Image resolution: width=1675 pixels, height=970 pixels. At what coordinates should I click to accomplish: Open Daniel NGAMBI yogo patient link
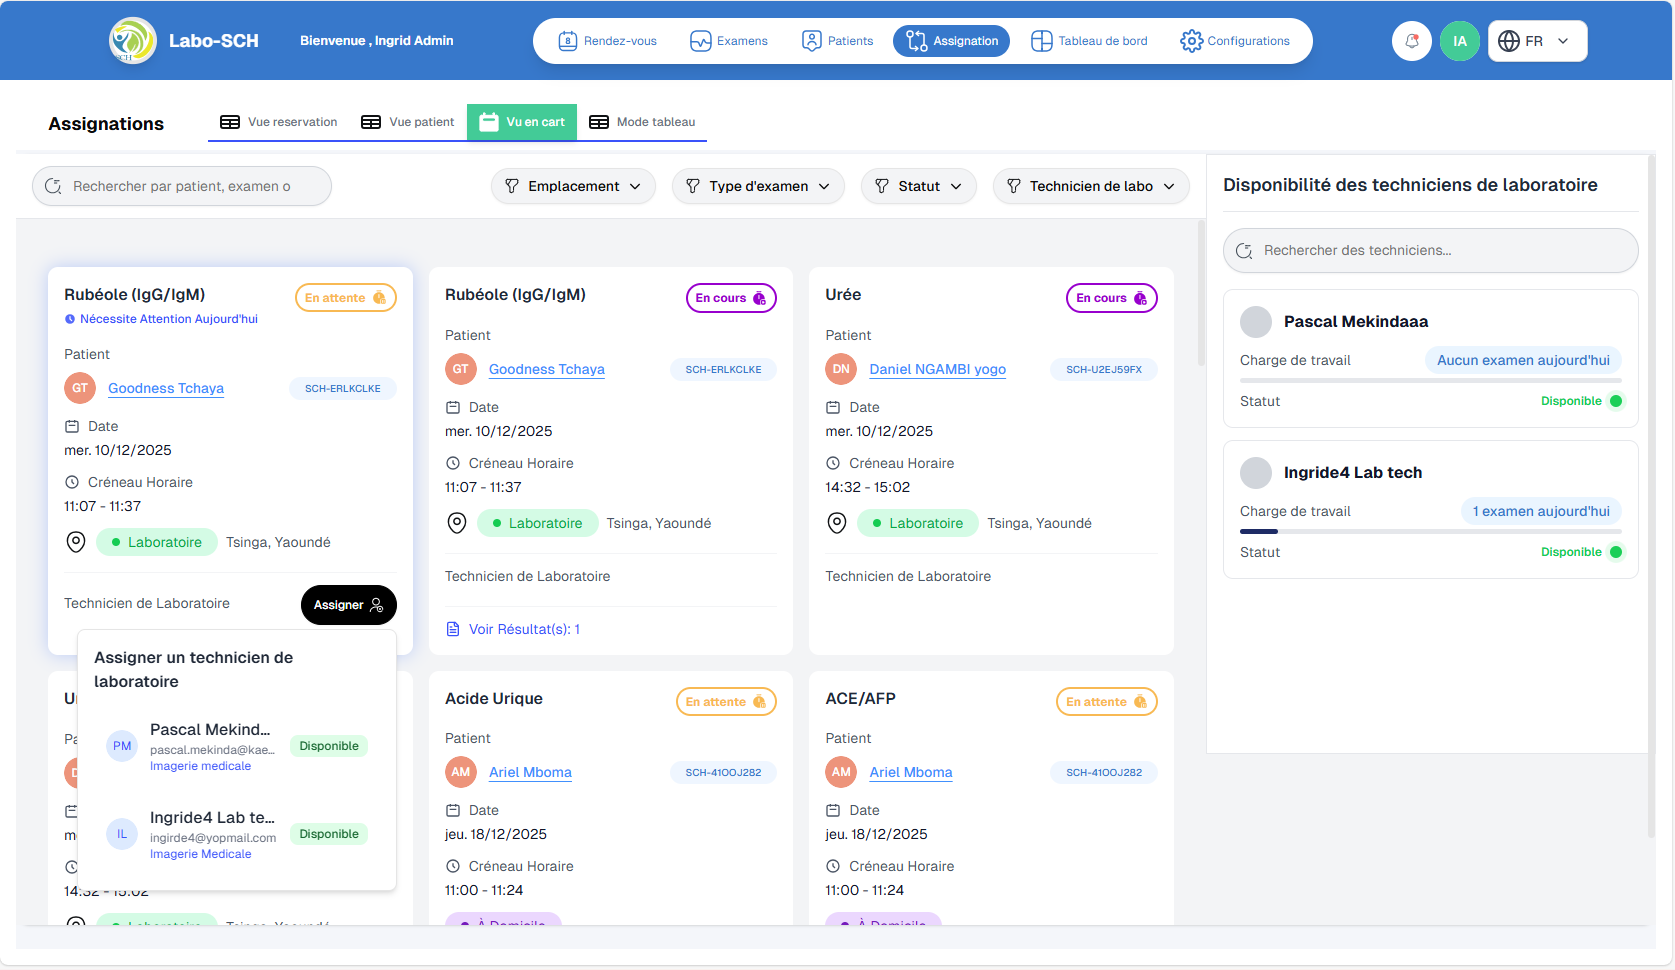point(937,369)
